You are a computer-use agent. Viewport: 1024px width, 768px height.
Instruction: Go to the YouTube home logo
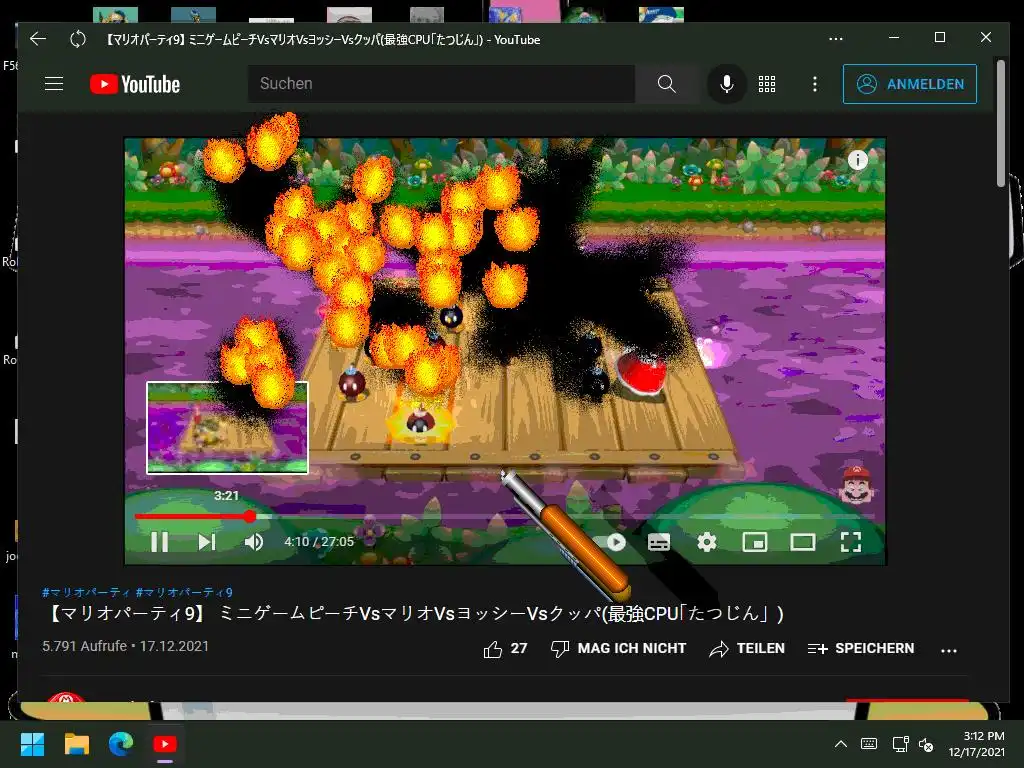click(x=135, y=84)
